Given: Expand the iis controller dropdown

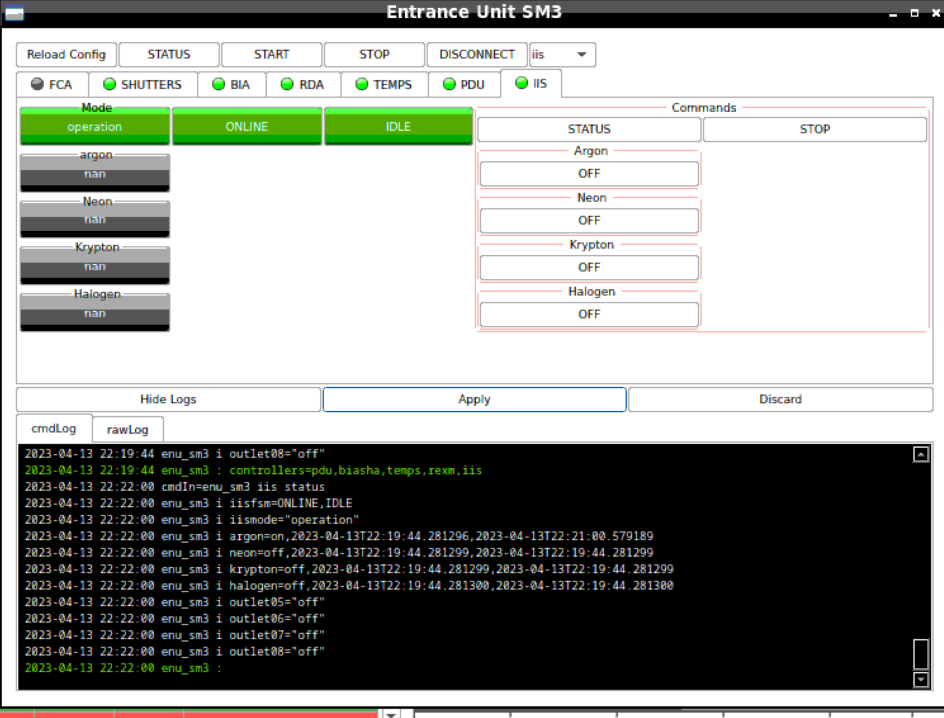Looking at the screenshot, I should 562,55.
